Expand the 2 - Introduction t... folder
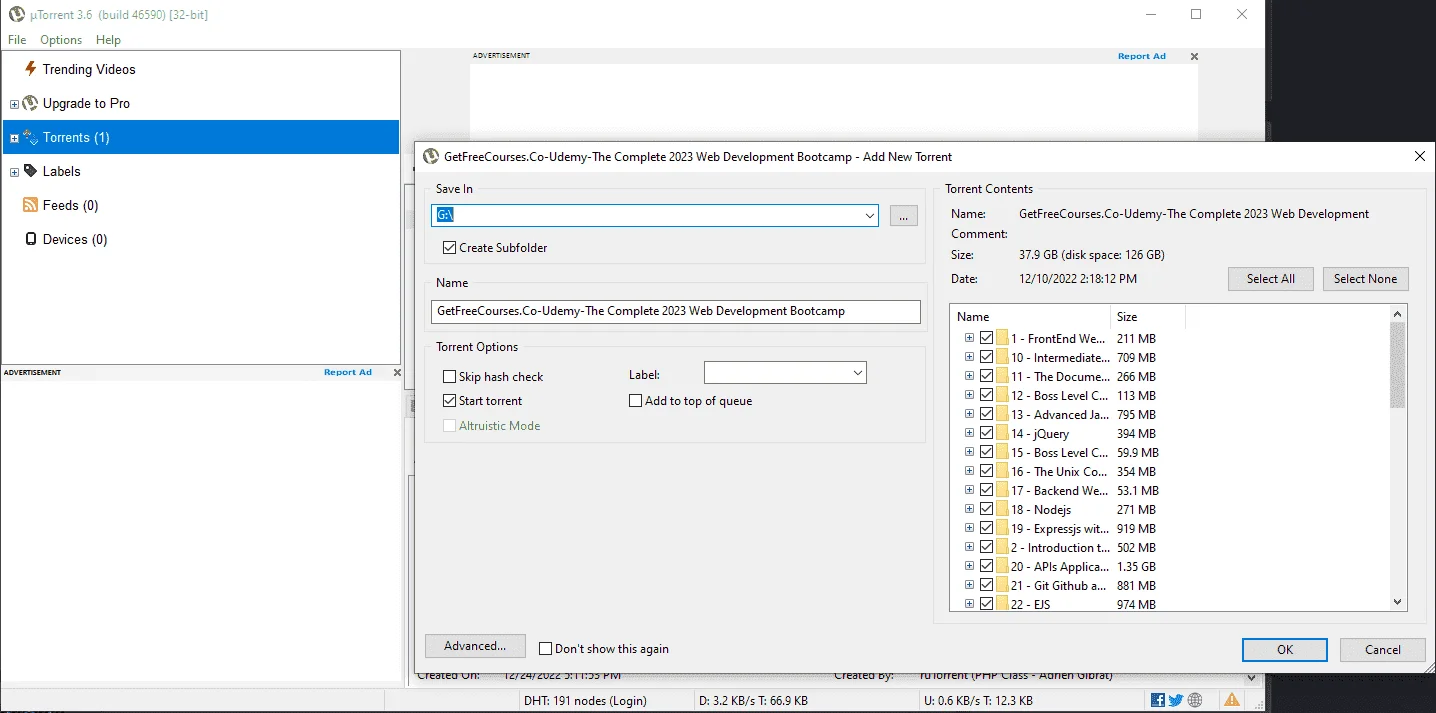1436x713 pixels. point(969,547)
